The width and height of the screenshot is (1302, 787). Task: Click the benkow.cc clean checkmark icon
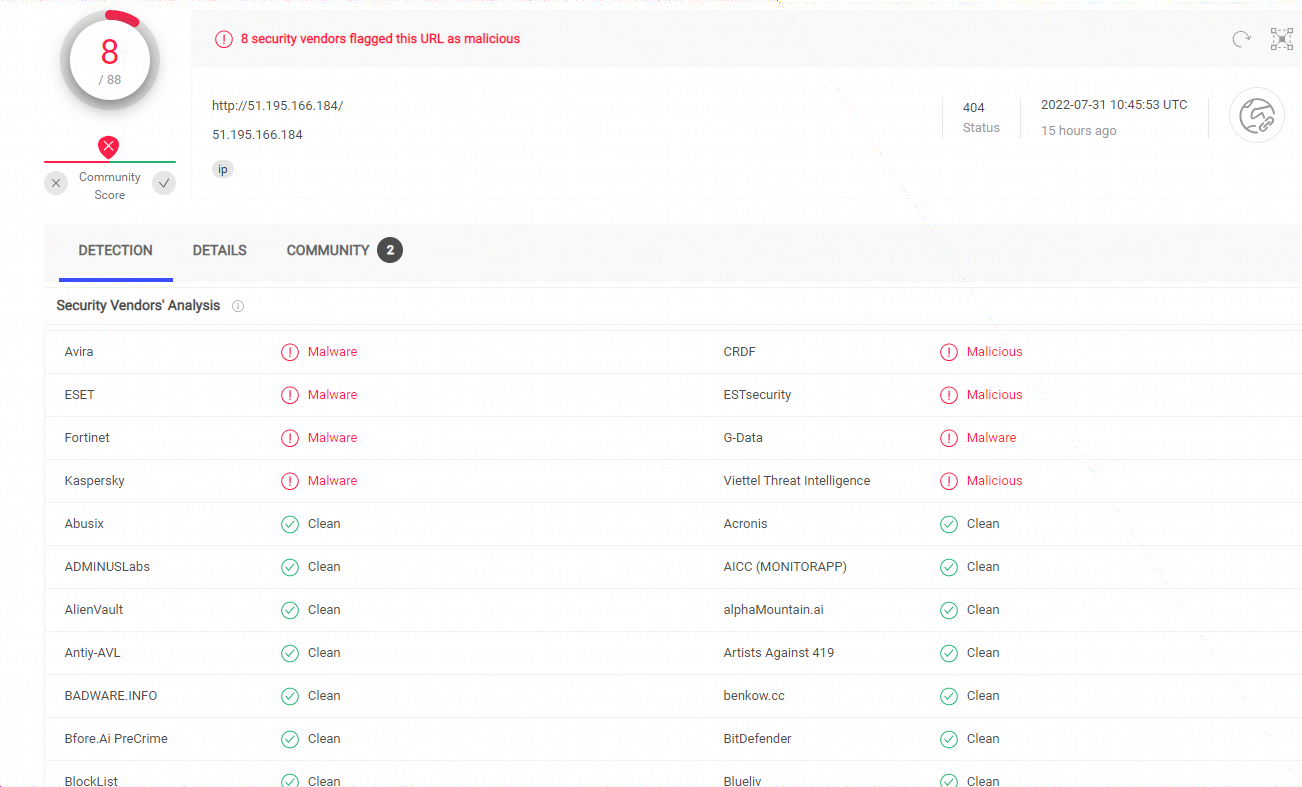949,696
